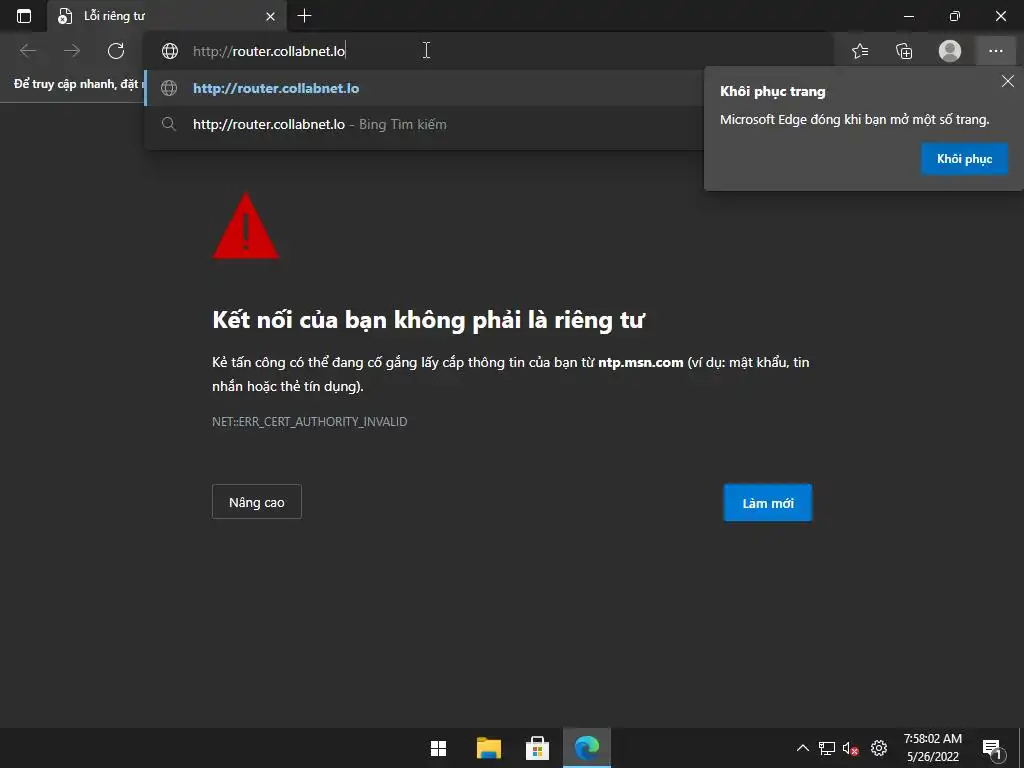Open the tab actions menu icon

(24, 16)
